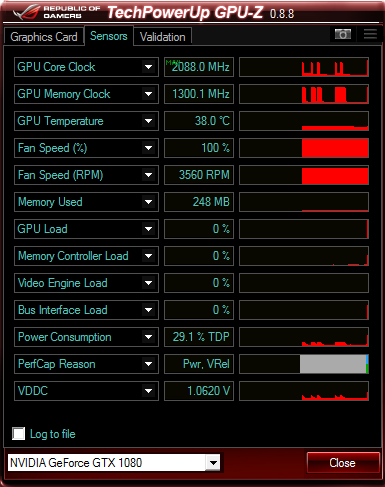Select the Sensors tab
The image size is (385, 487).
coord(109,36)
